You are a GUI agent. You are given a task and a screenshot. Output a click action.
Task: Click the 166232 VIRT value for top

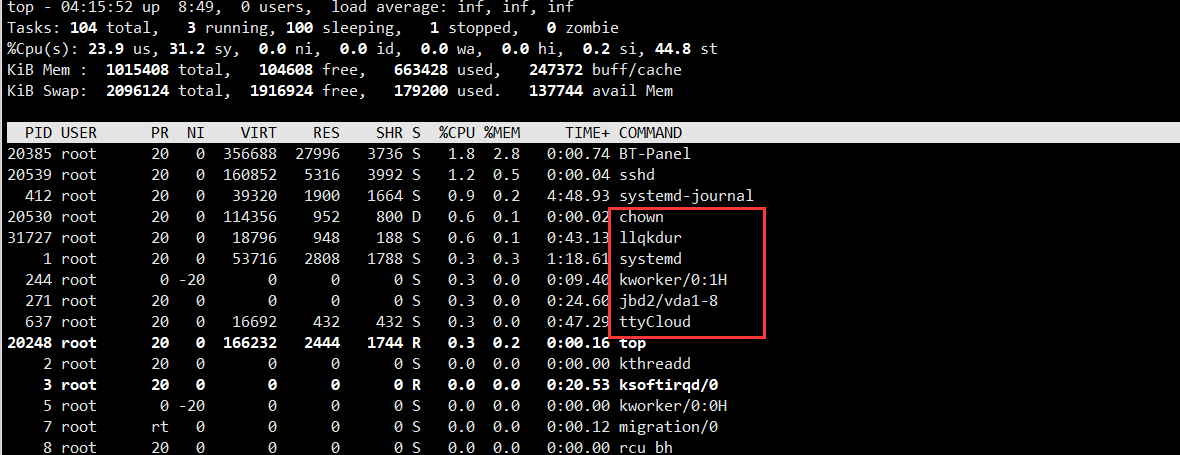pos(250,343)
